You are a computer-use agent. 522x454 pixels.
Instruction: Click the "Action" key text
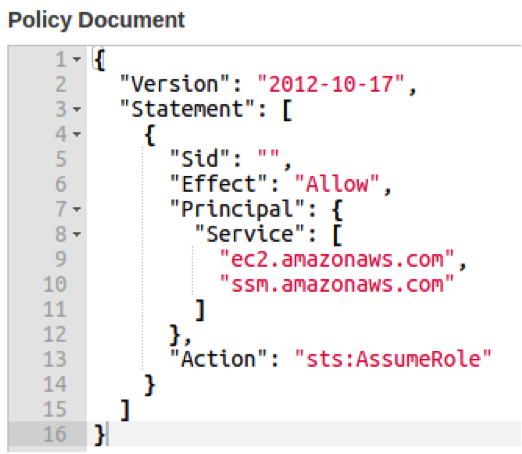tap(218, 359)
